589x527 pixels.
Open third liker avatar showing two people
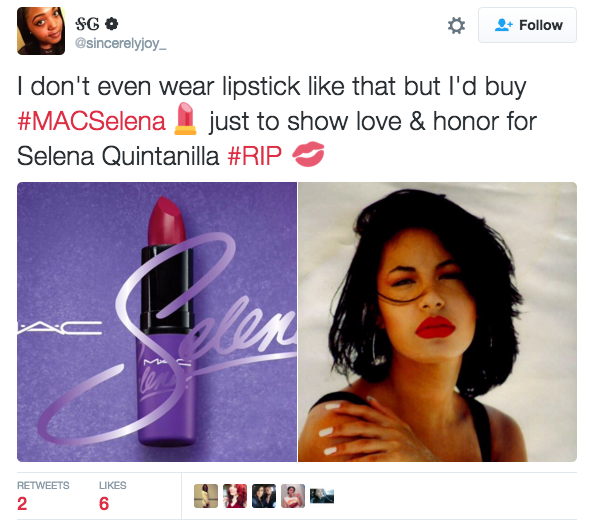coord(264,496)
